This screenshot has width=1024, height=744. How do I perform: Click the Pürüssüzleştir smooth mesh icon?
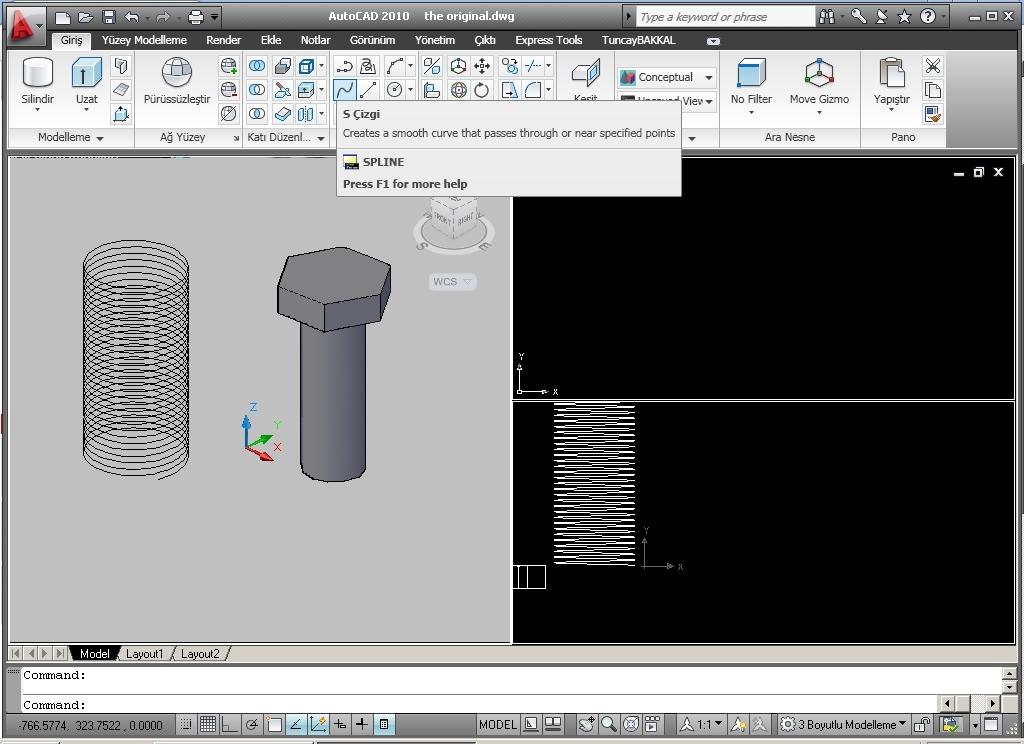coord(177,72)
